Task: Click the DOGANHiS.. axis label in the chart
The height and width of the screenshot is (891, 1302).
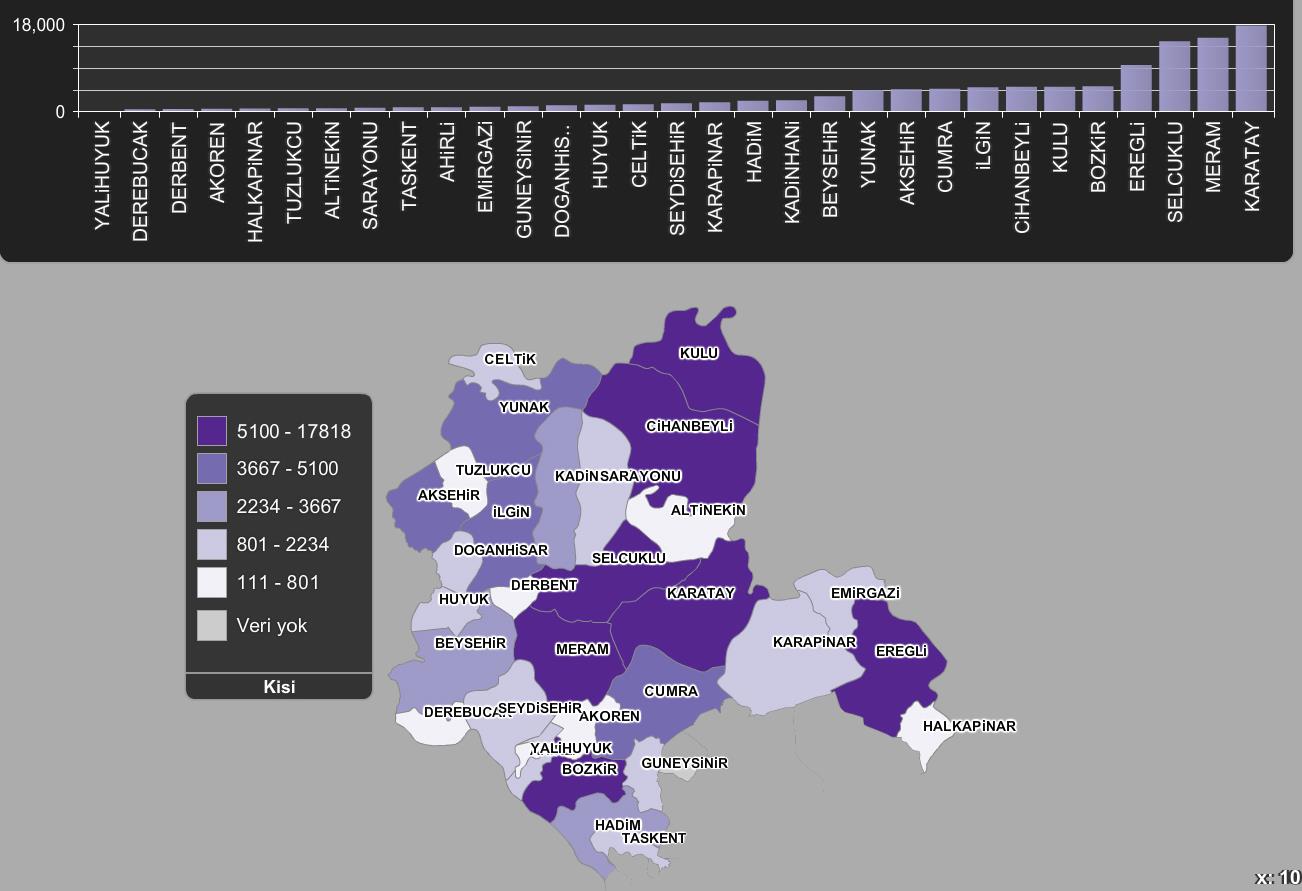Action: click(562, 180)
